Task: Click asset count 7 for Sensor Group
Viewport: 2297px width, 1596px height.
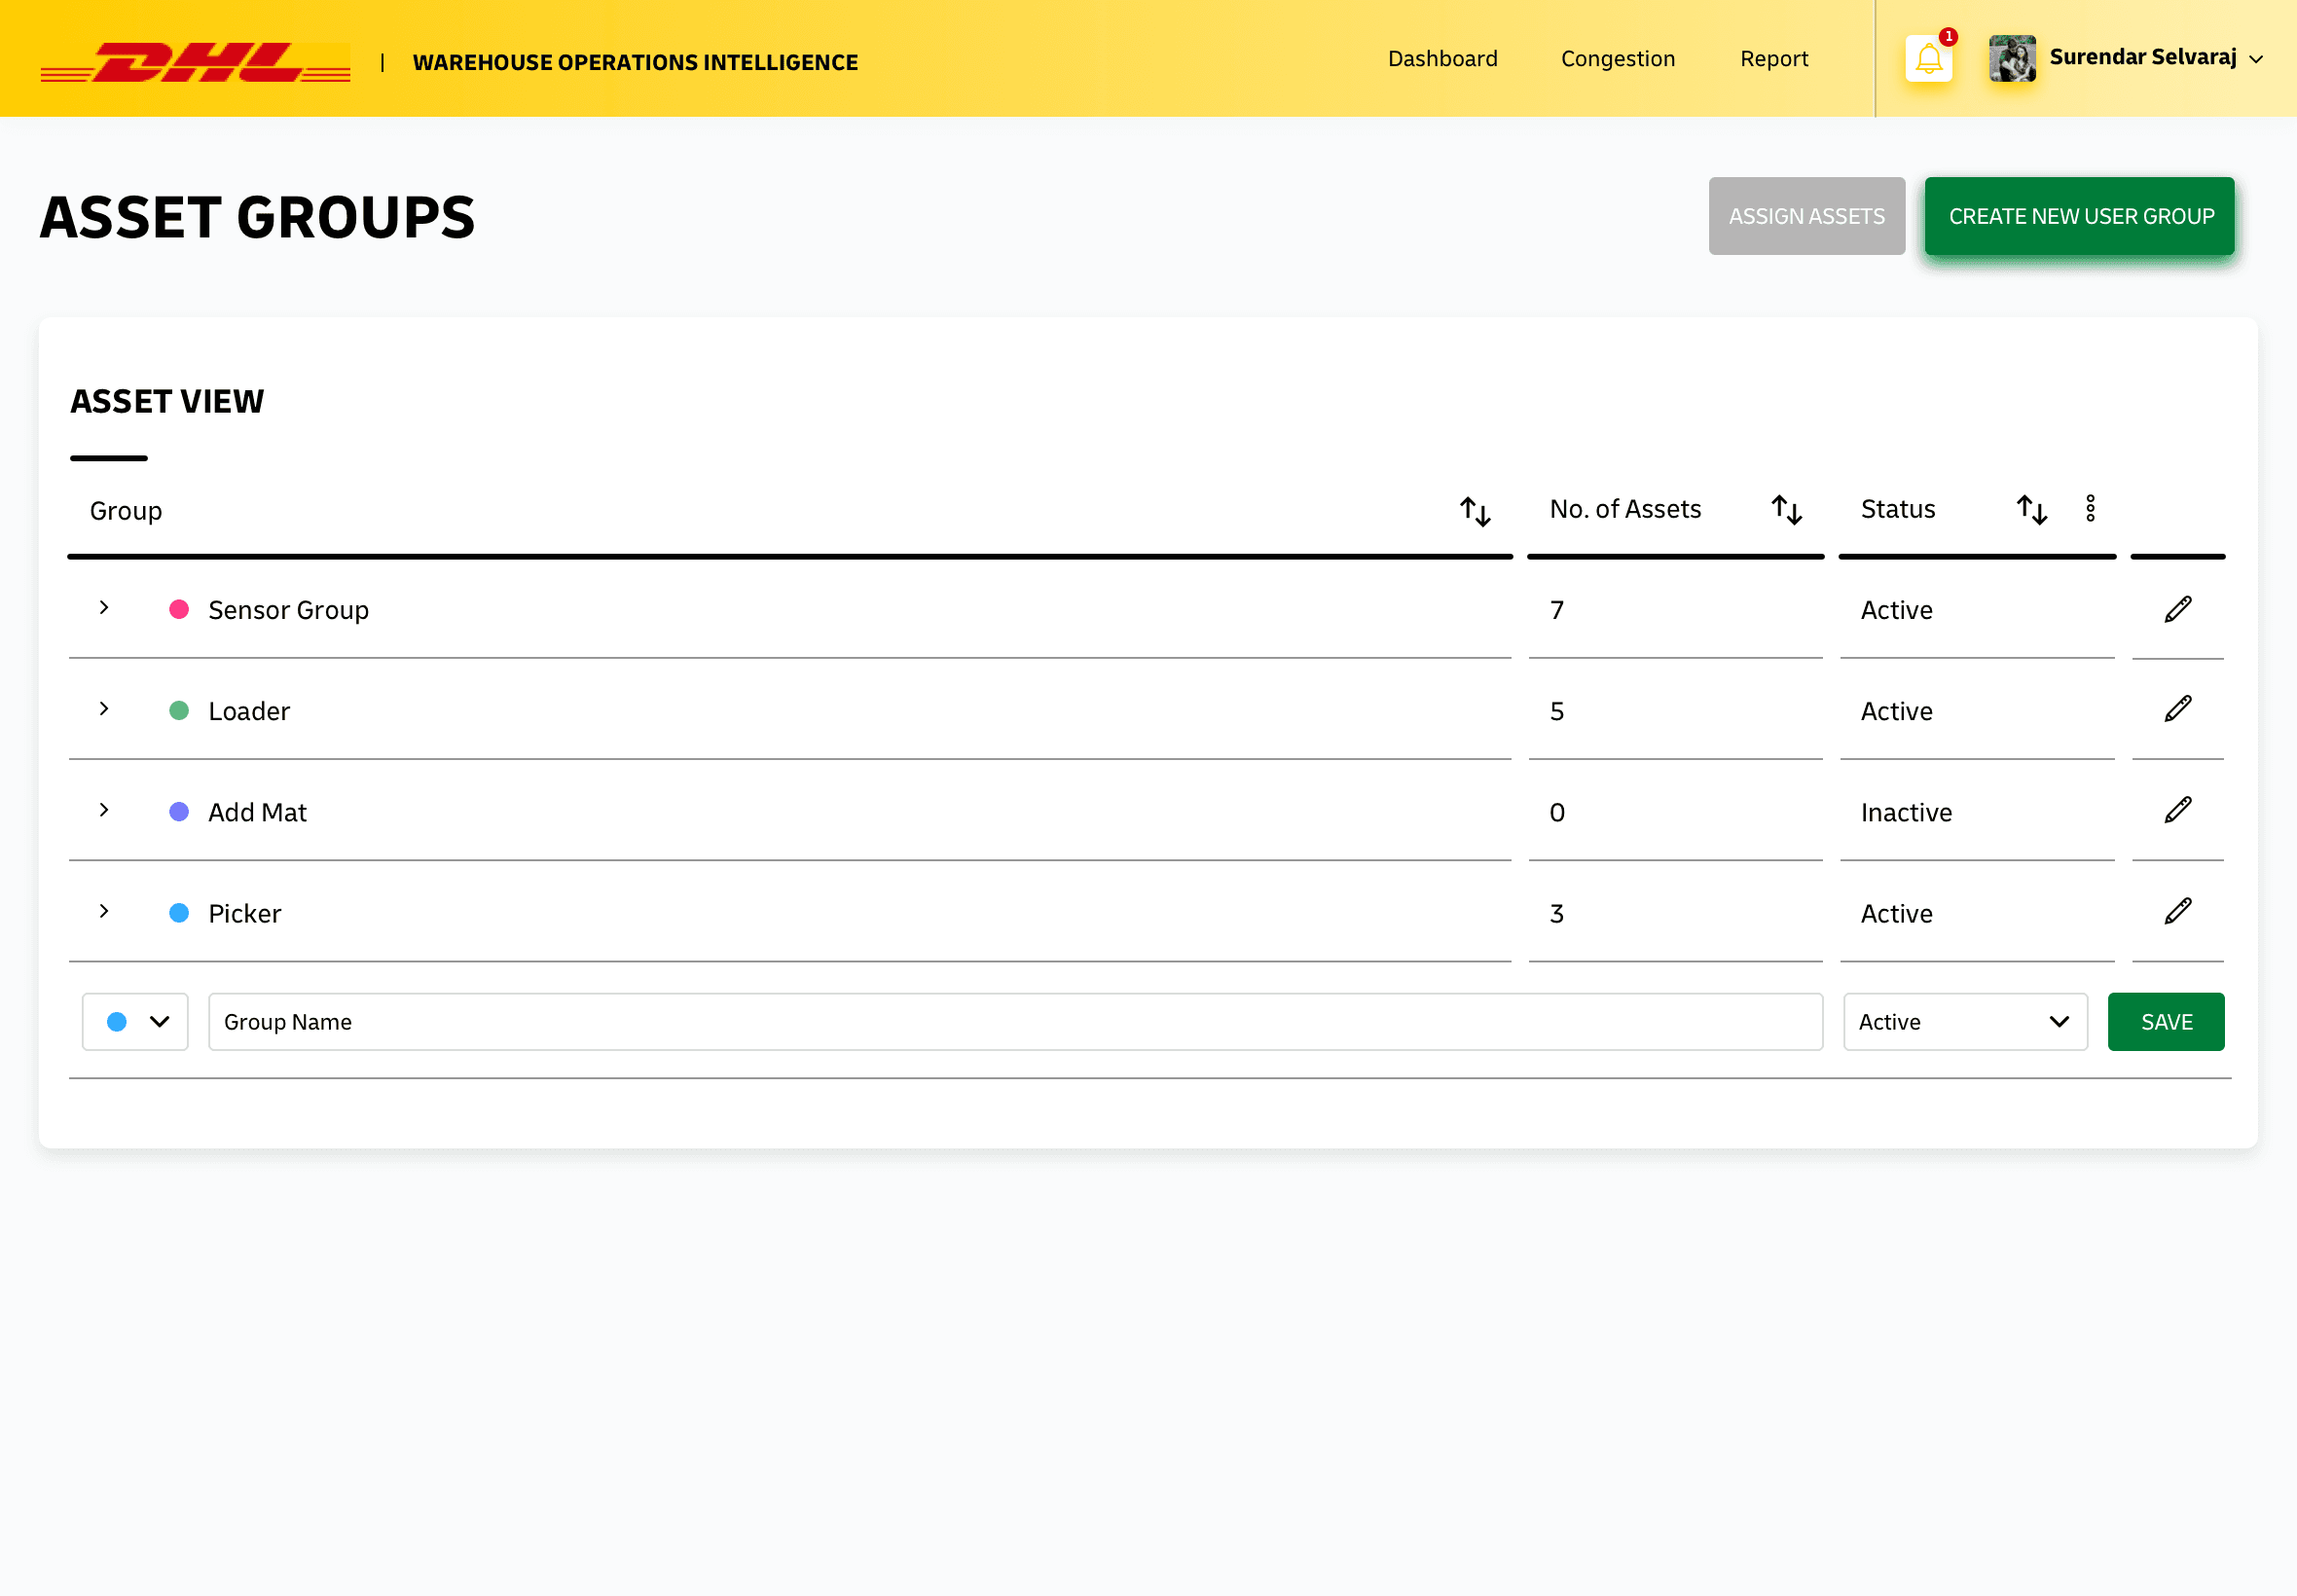Action: [1556, 610]
